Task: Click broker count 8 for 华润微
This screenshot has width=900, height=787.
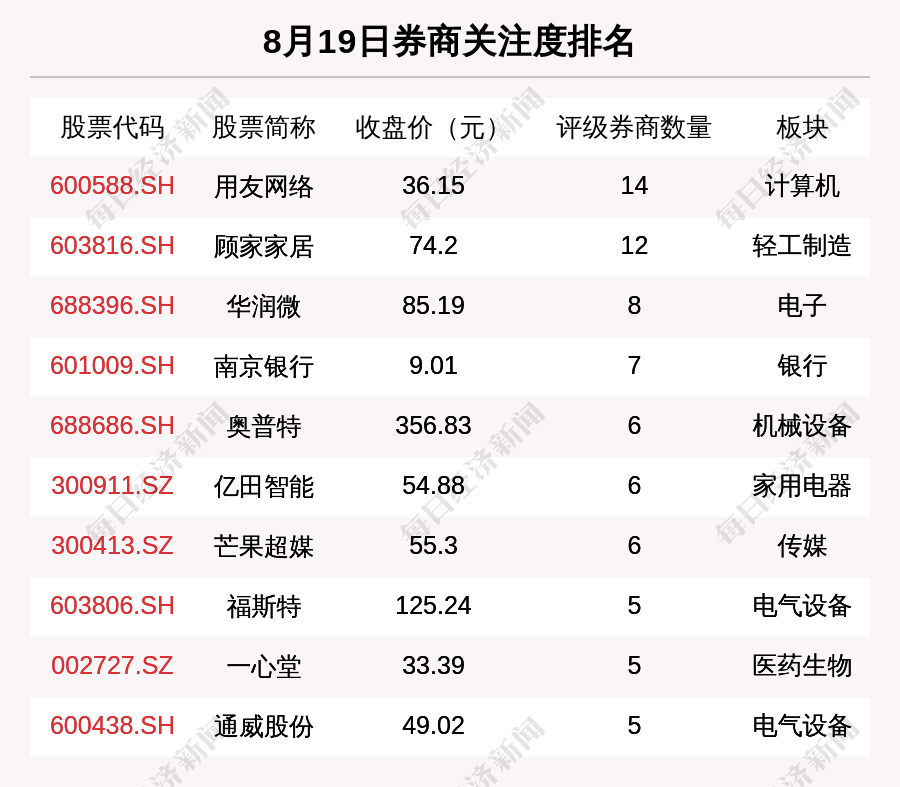Action: click(634, 305)
